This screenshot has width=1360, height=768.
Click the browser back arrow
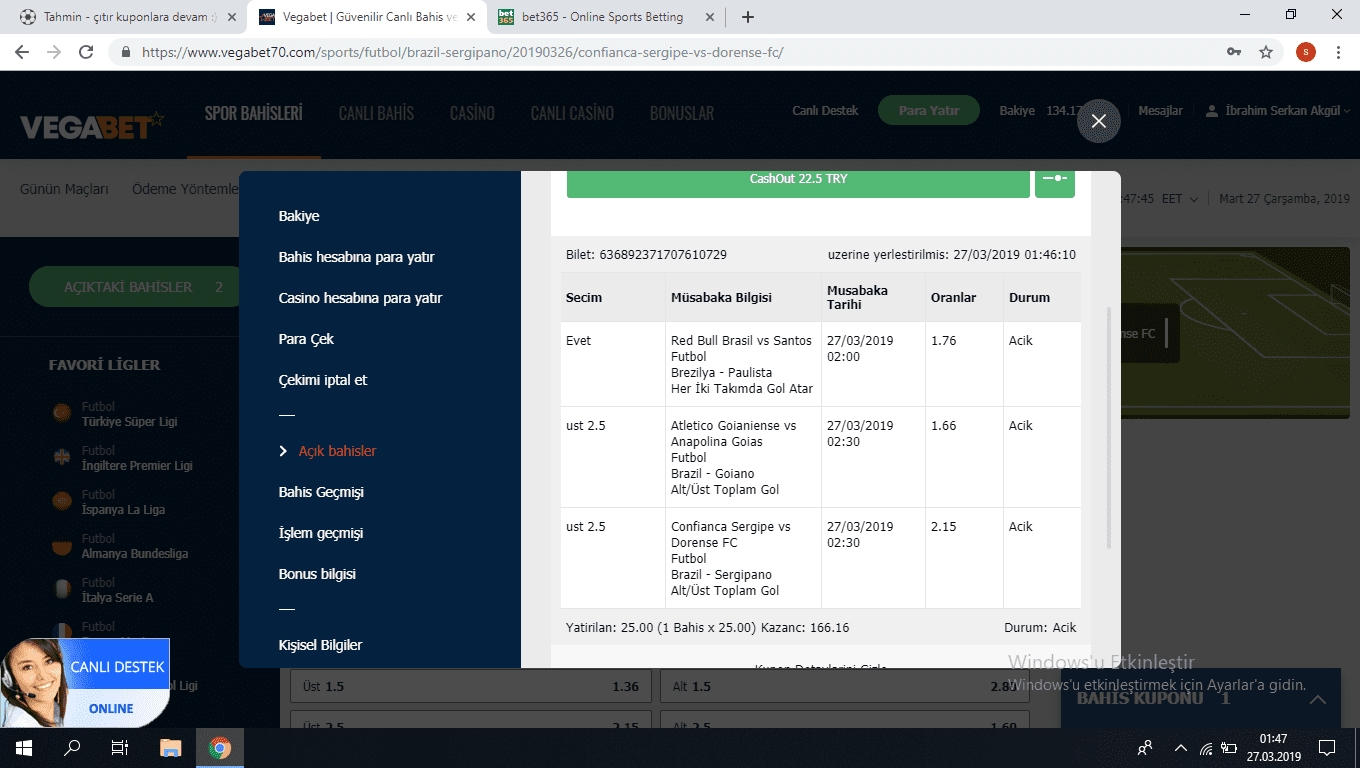pos(22,52)
